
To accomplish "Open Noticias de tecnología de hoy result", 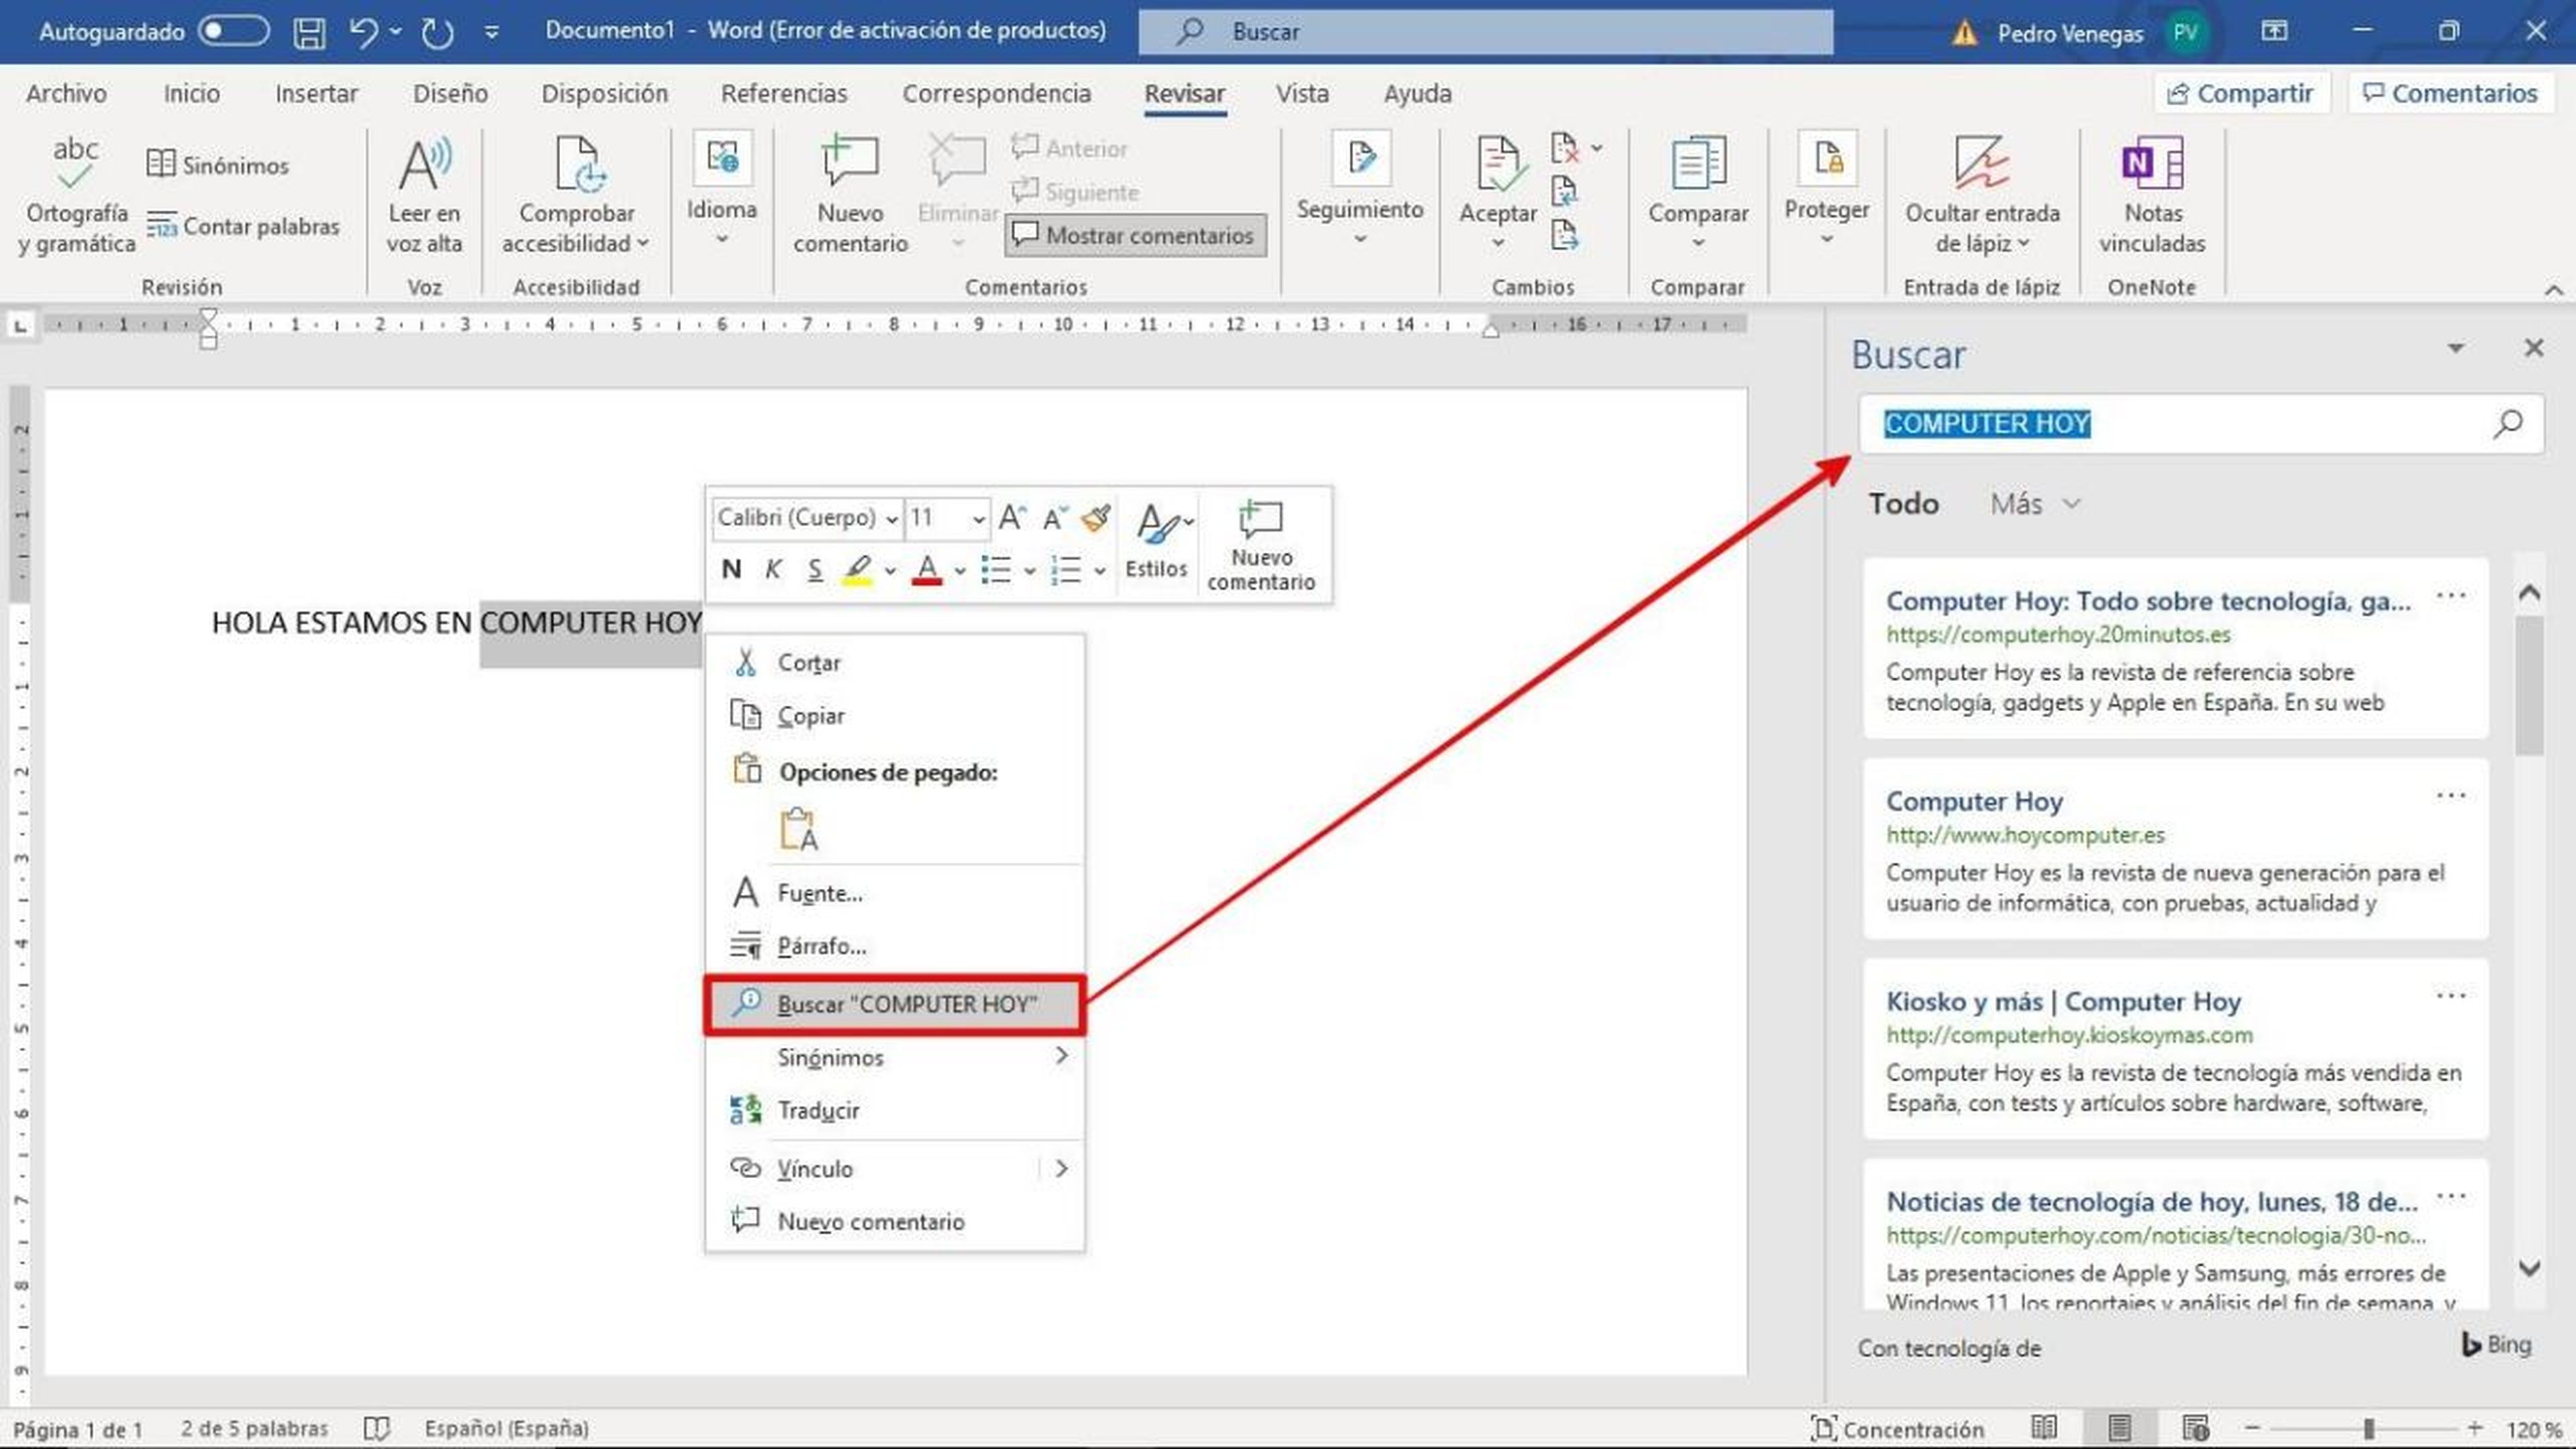I will point(2151,1201).
